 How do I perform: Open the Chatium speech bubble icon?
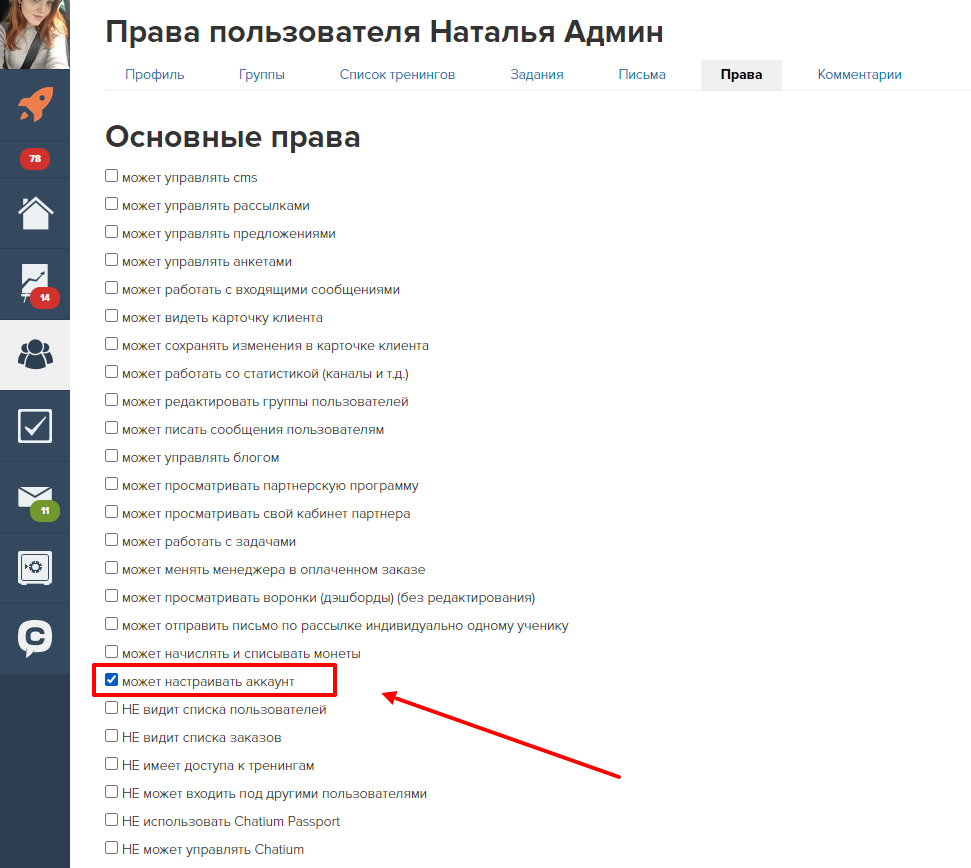point(35,638)
